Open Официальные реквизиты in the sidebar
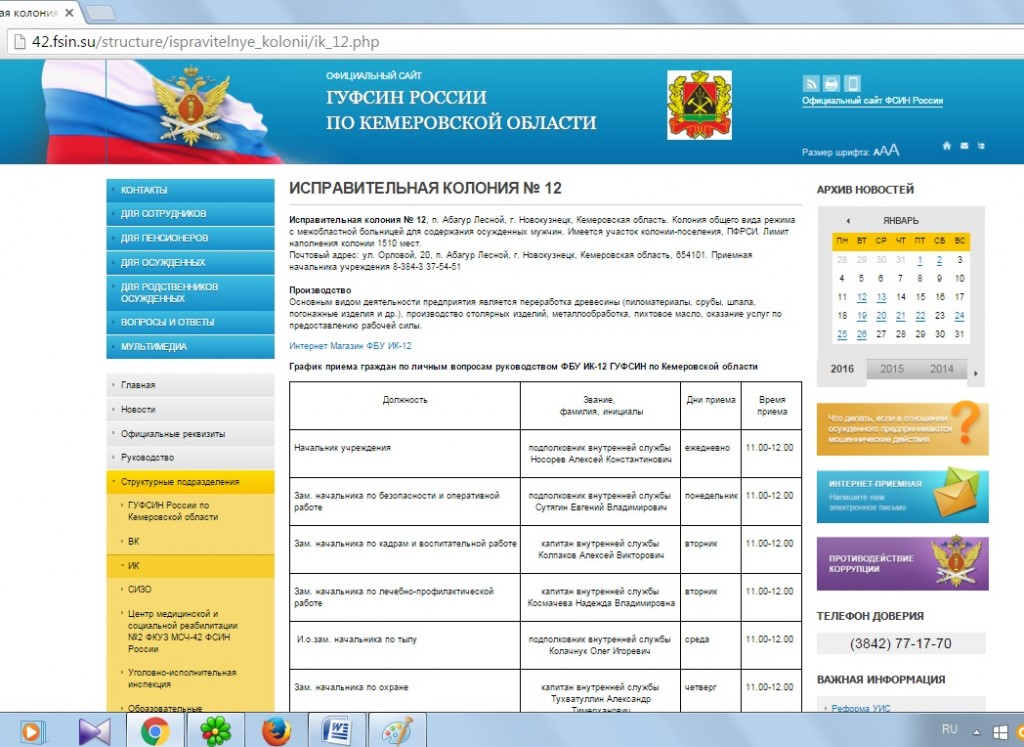This screenshot has height=747, width=1024. [x=190, y=434]
